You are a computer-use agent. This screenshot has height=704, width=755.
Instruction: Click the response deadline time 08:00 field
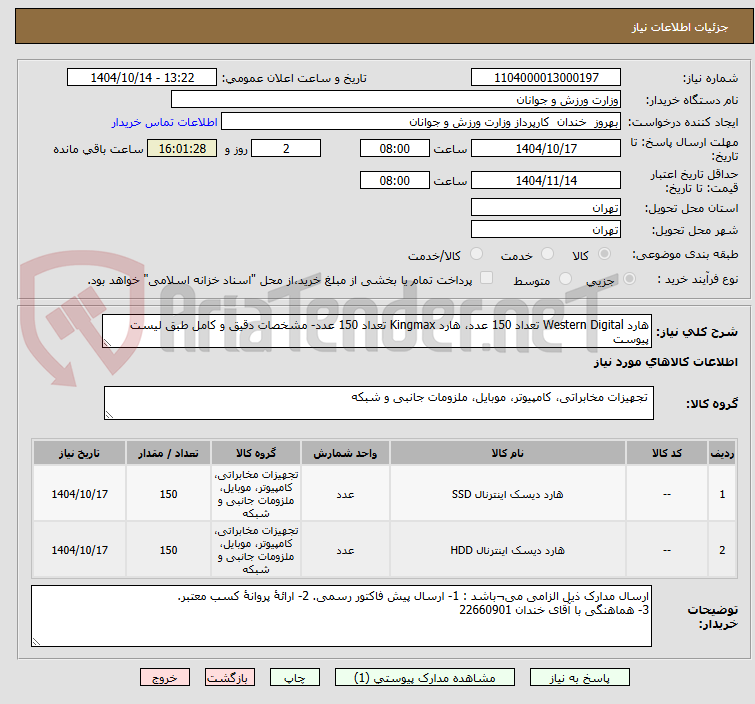pos(394,148)
